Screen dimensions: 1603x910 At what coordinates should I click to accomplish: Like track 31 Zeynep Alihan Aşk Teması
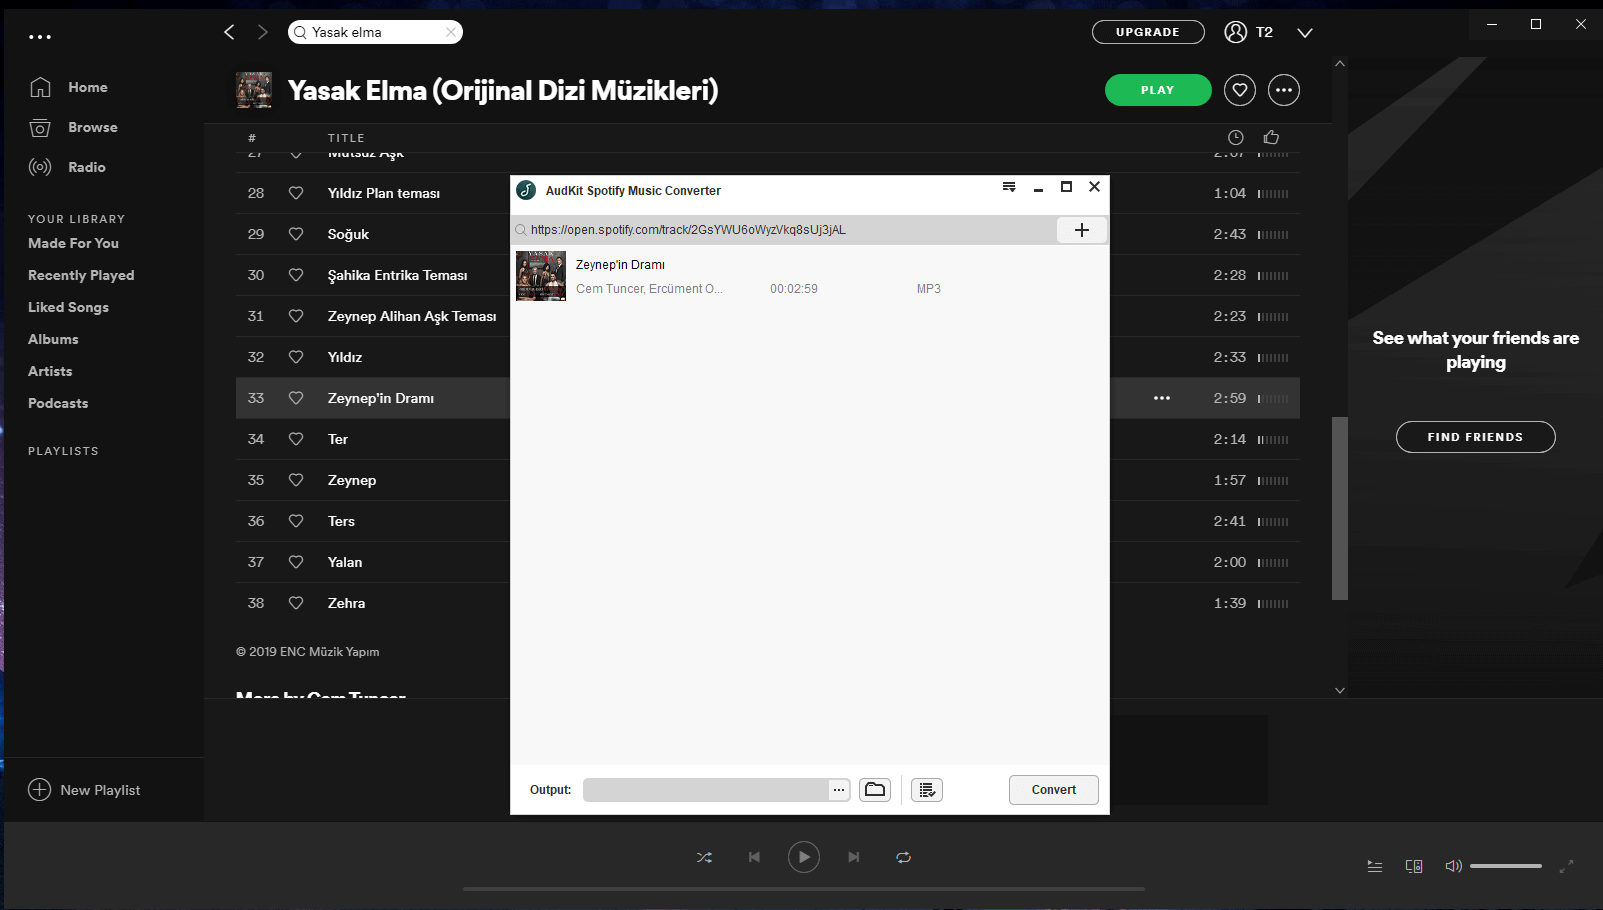[296, 316]
